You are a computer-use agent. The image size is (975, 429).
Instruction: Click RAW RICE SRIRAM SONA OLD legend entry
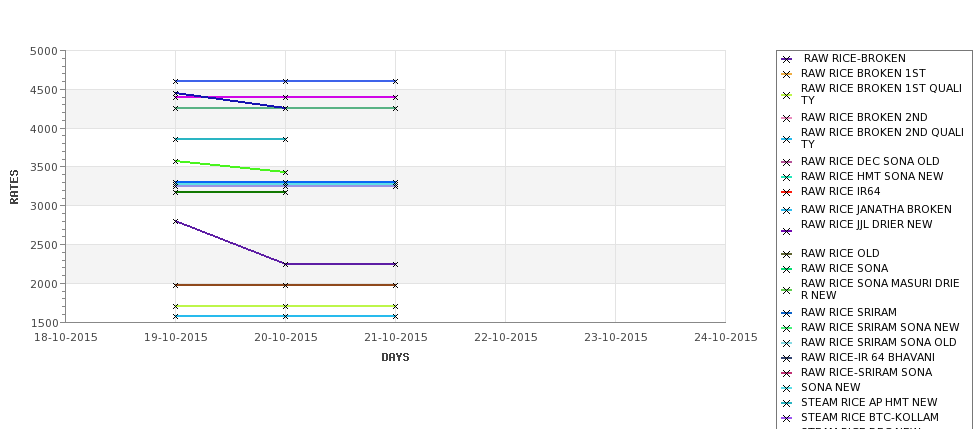tap(878, 343)
